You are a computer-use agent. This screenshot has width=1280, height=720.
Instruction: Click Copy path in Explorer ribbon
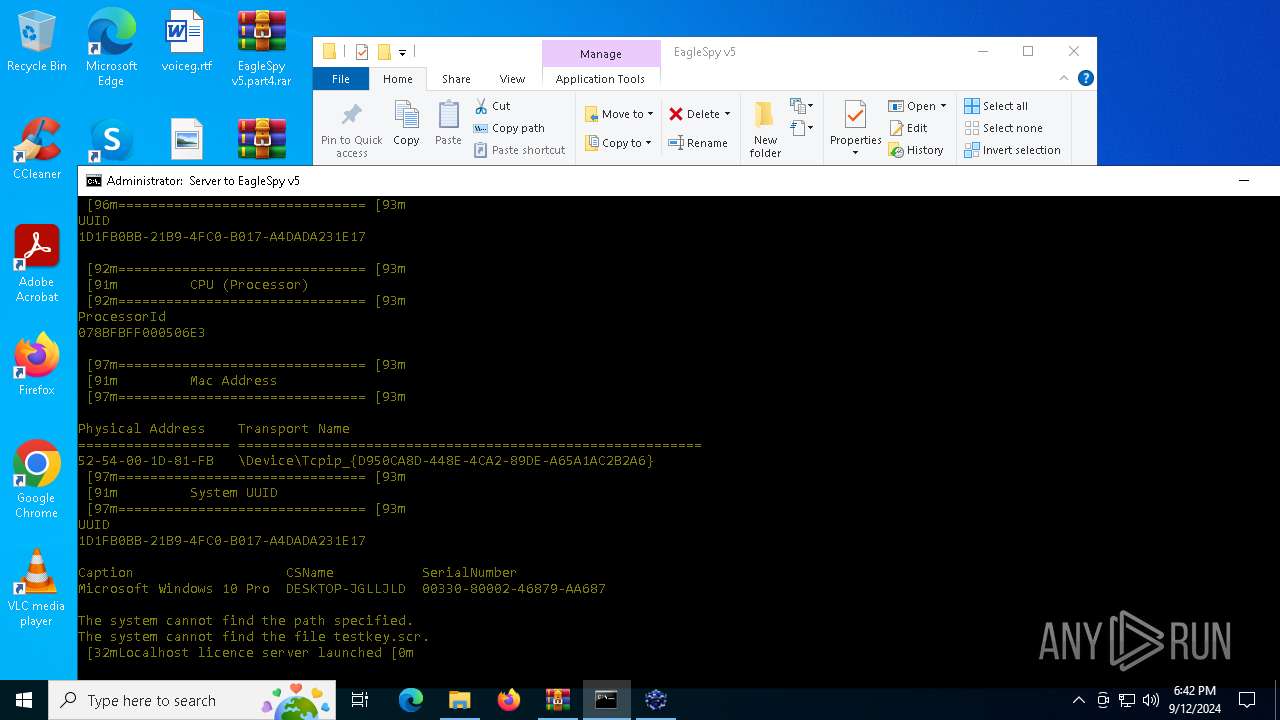click(x=509, y=128)
